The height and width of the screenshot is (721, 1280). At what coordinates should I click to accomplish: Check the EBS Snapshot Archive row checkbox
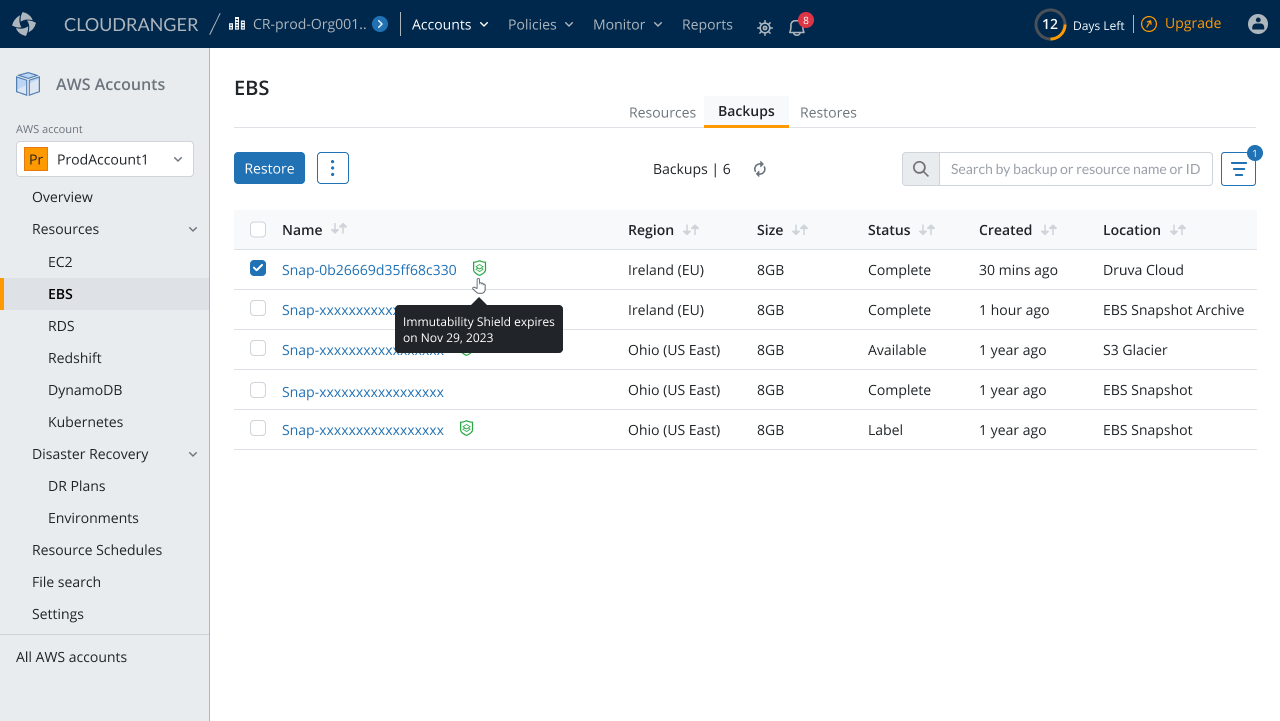click(258, 308)
